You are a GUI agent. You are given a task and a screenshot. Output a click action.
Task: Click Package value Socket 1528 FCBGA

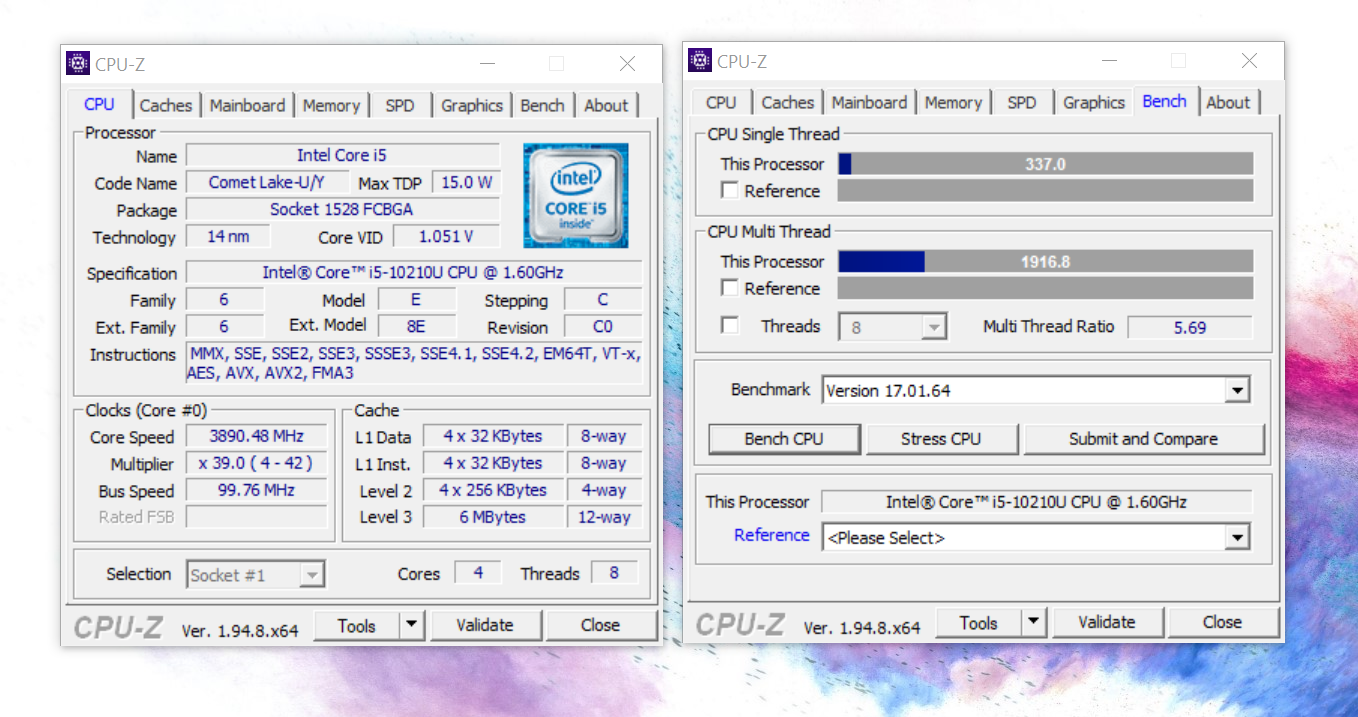click(x=342, y=209)
